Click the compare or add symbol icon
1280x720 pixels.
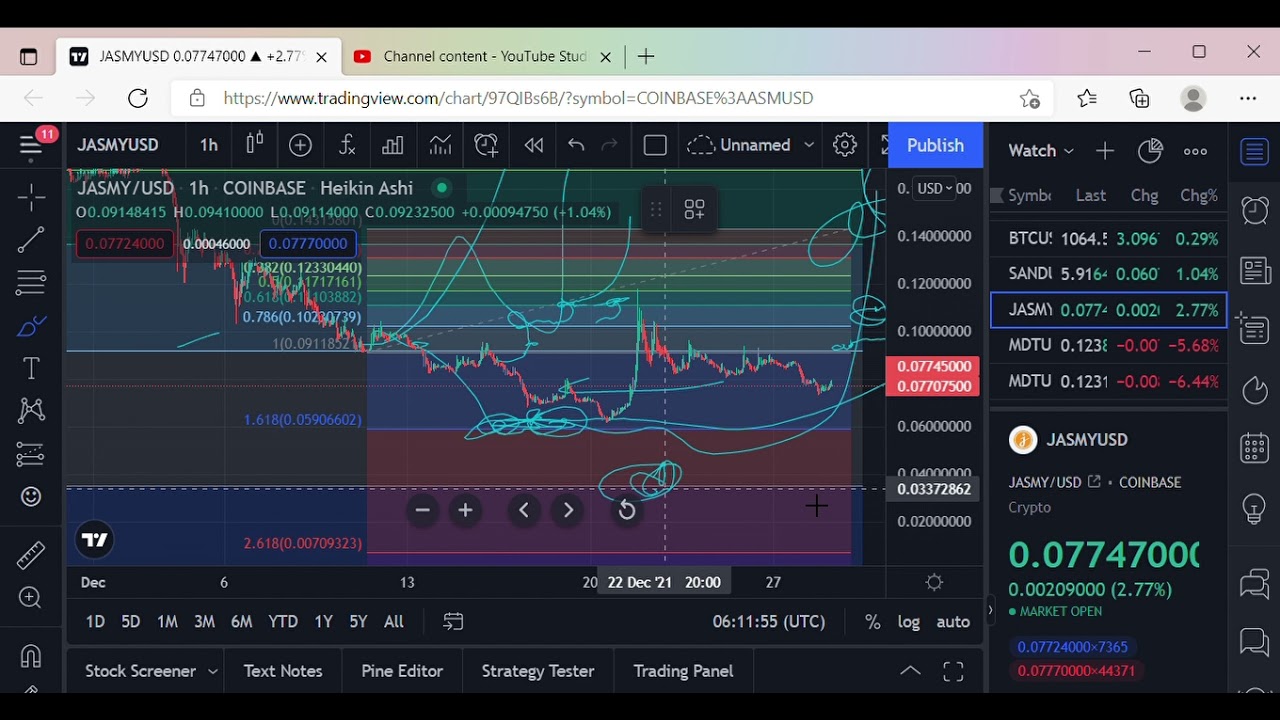click(300, 146)
